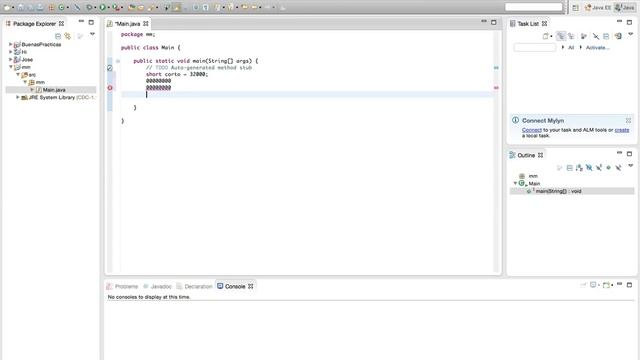Select main(String[]) : void in Outline
640x360 pixels.
click(572, 191)
